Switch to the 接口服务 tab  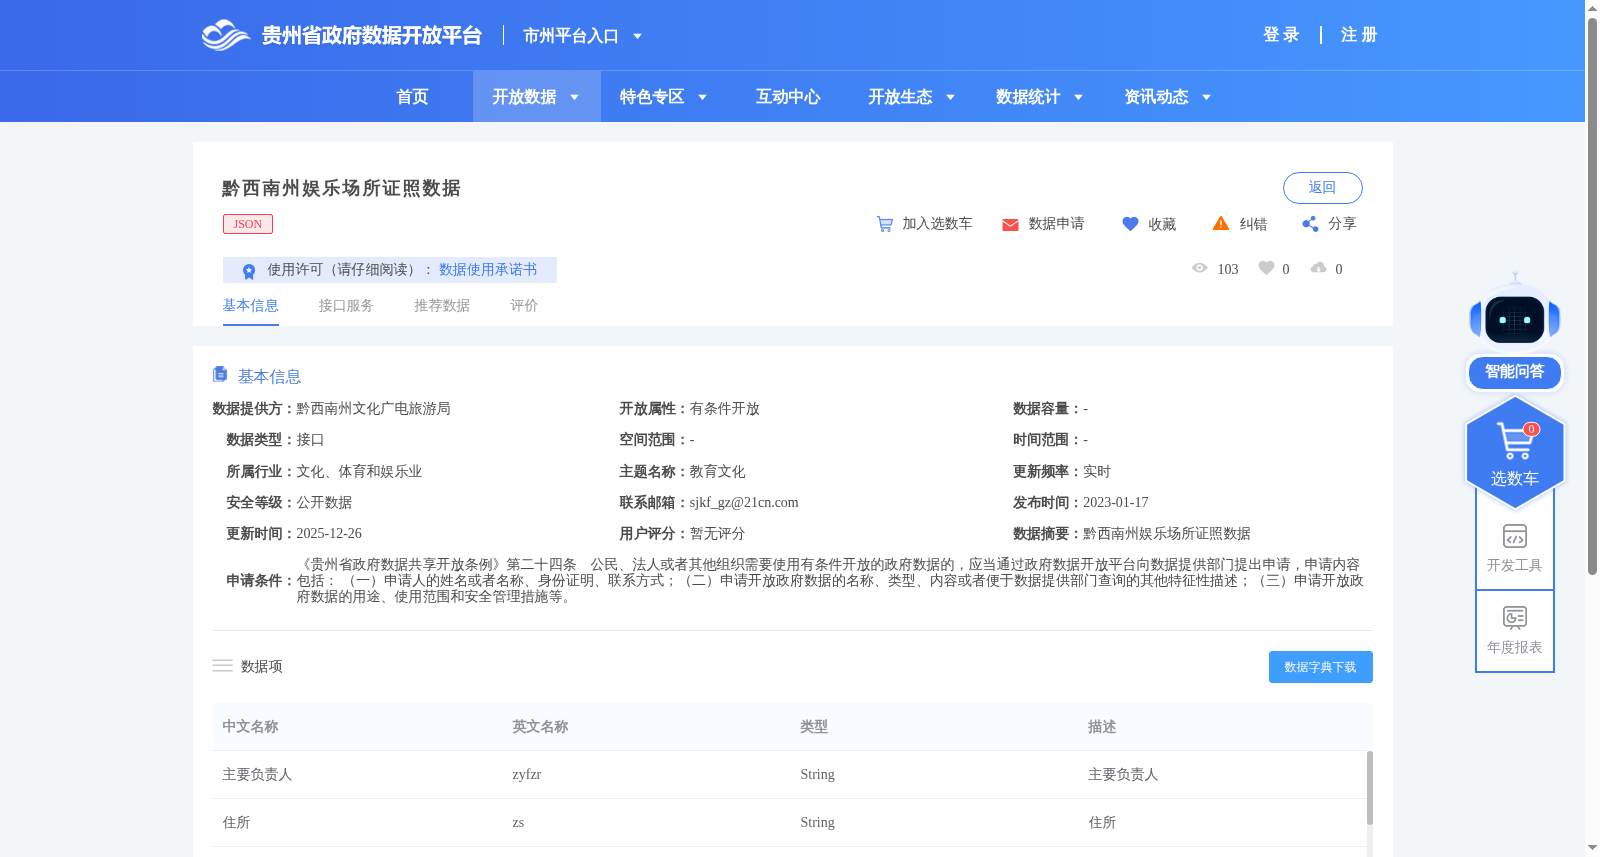346,306
